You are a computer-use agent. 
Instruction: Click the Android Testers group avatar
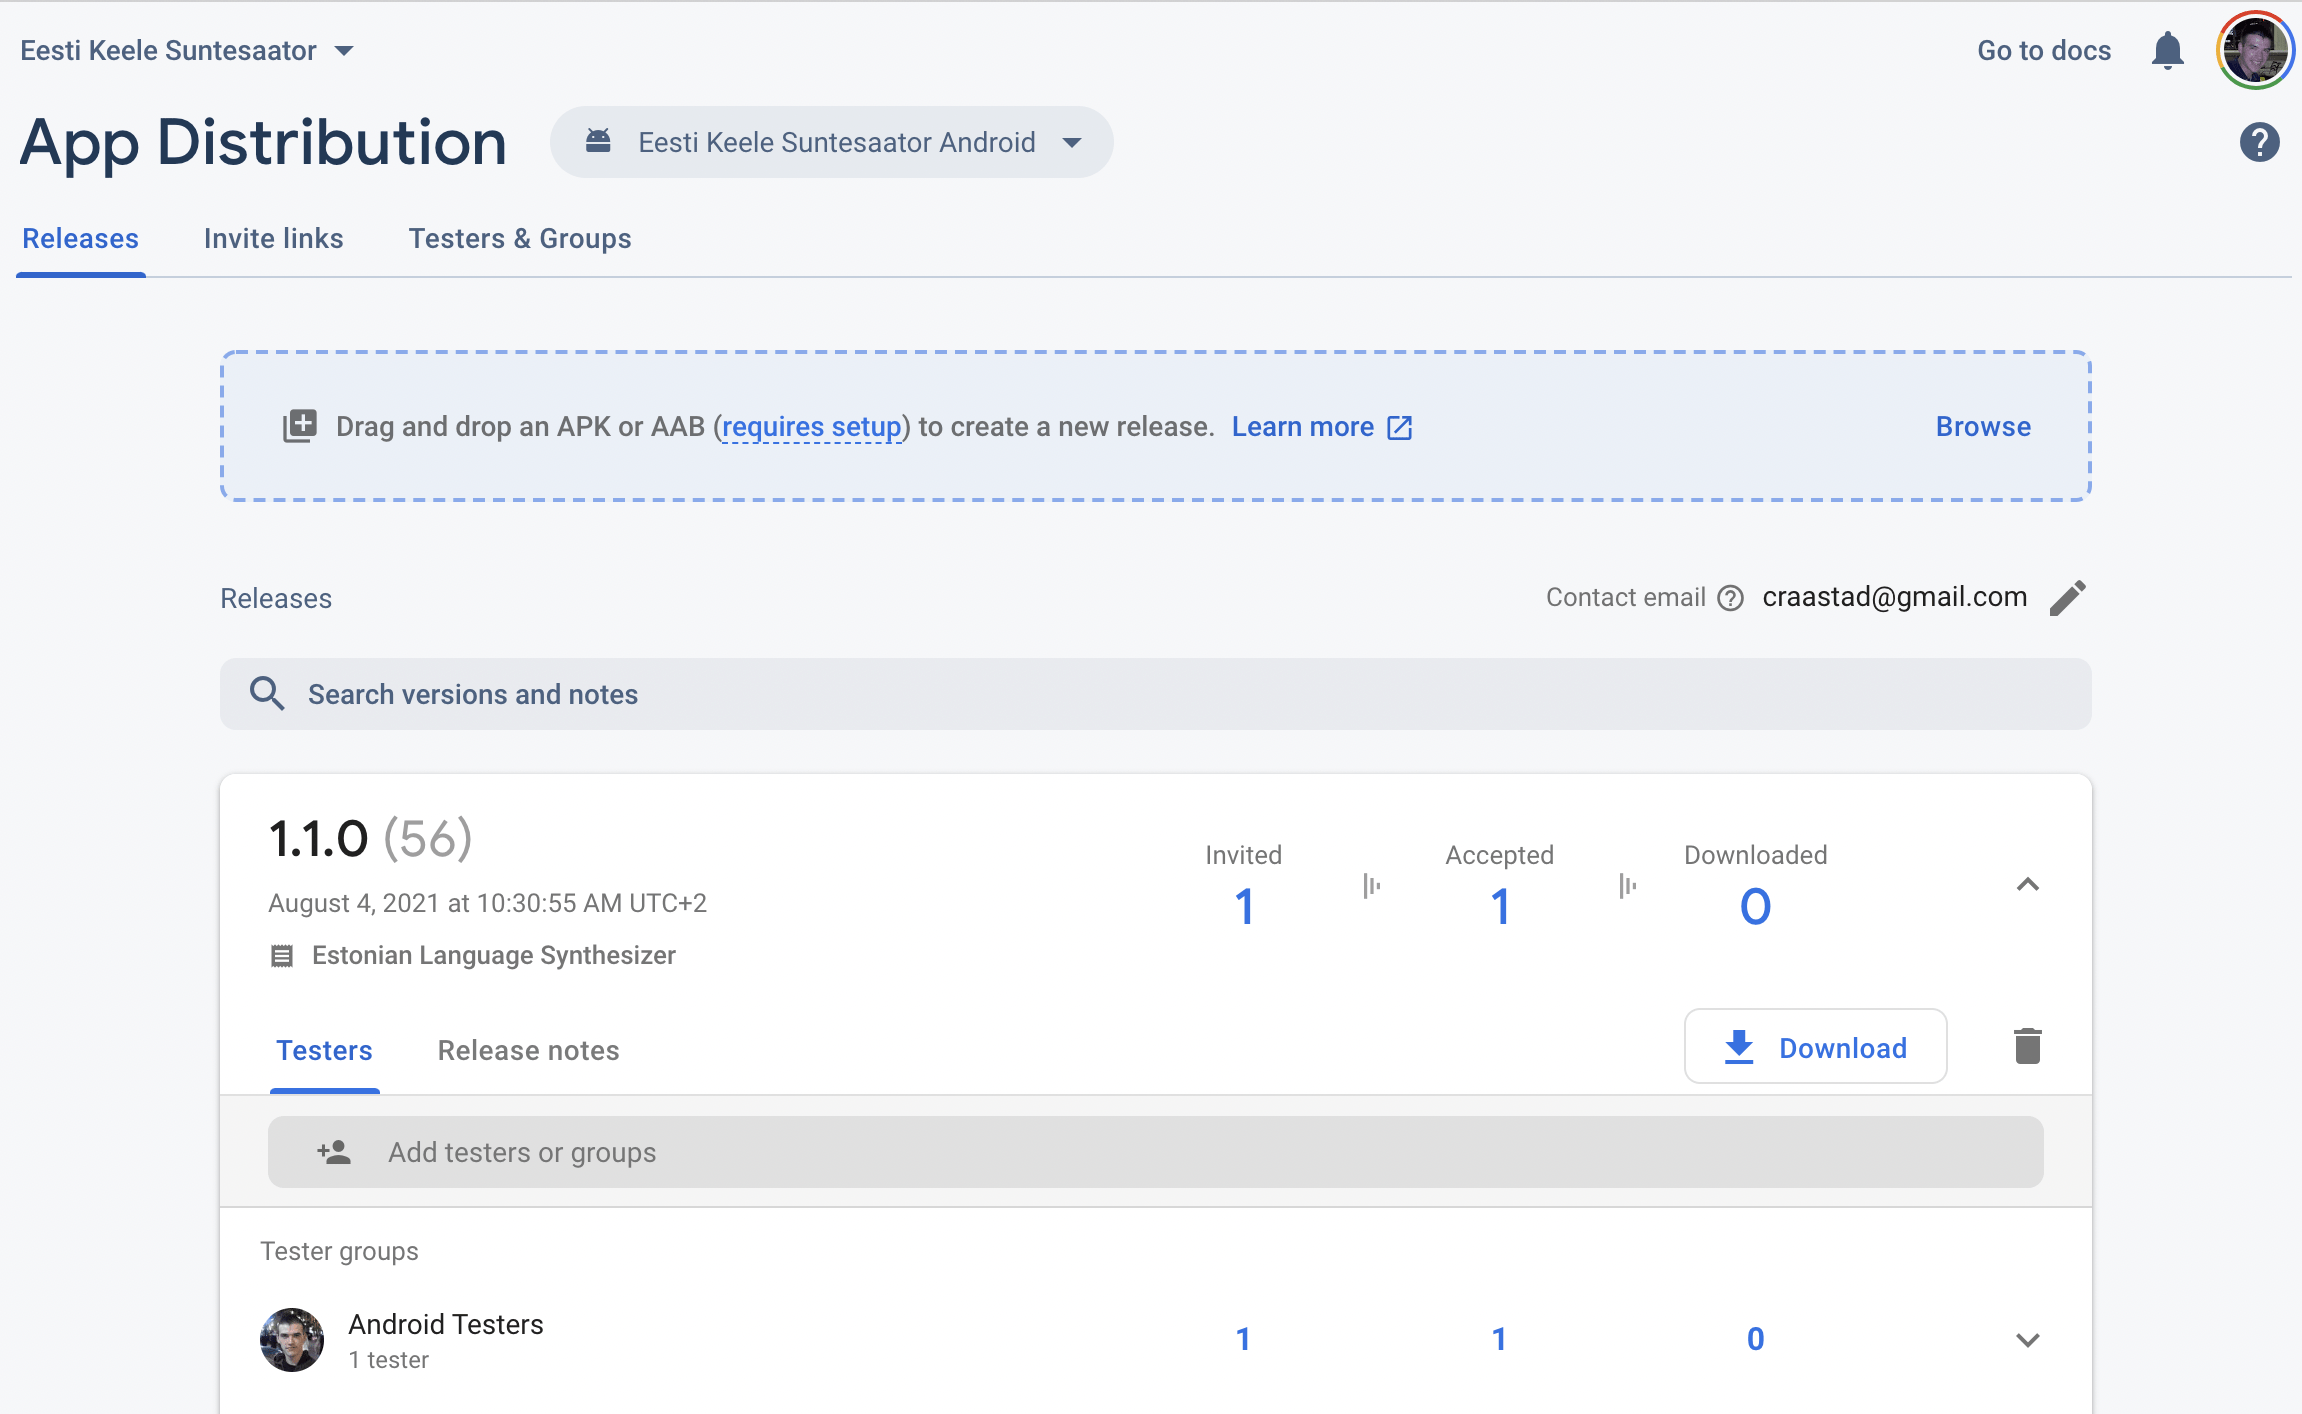click(x=292, y=1339)
